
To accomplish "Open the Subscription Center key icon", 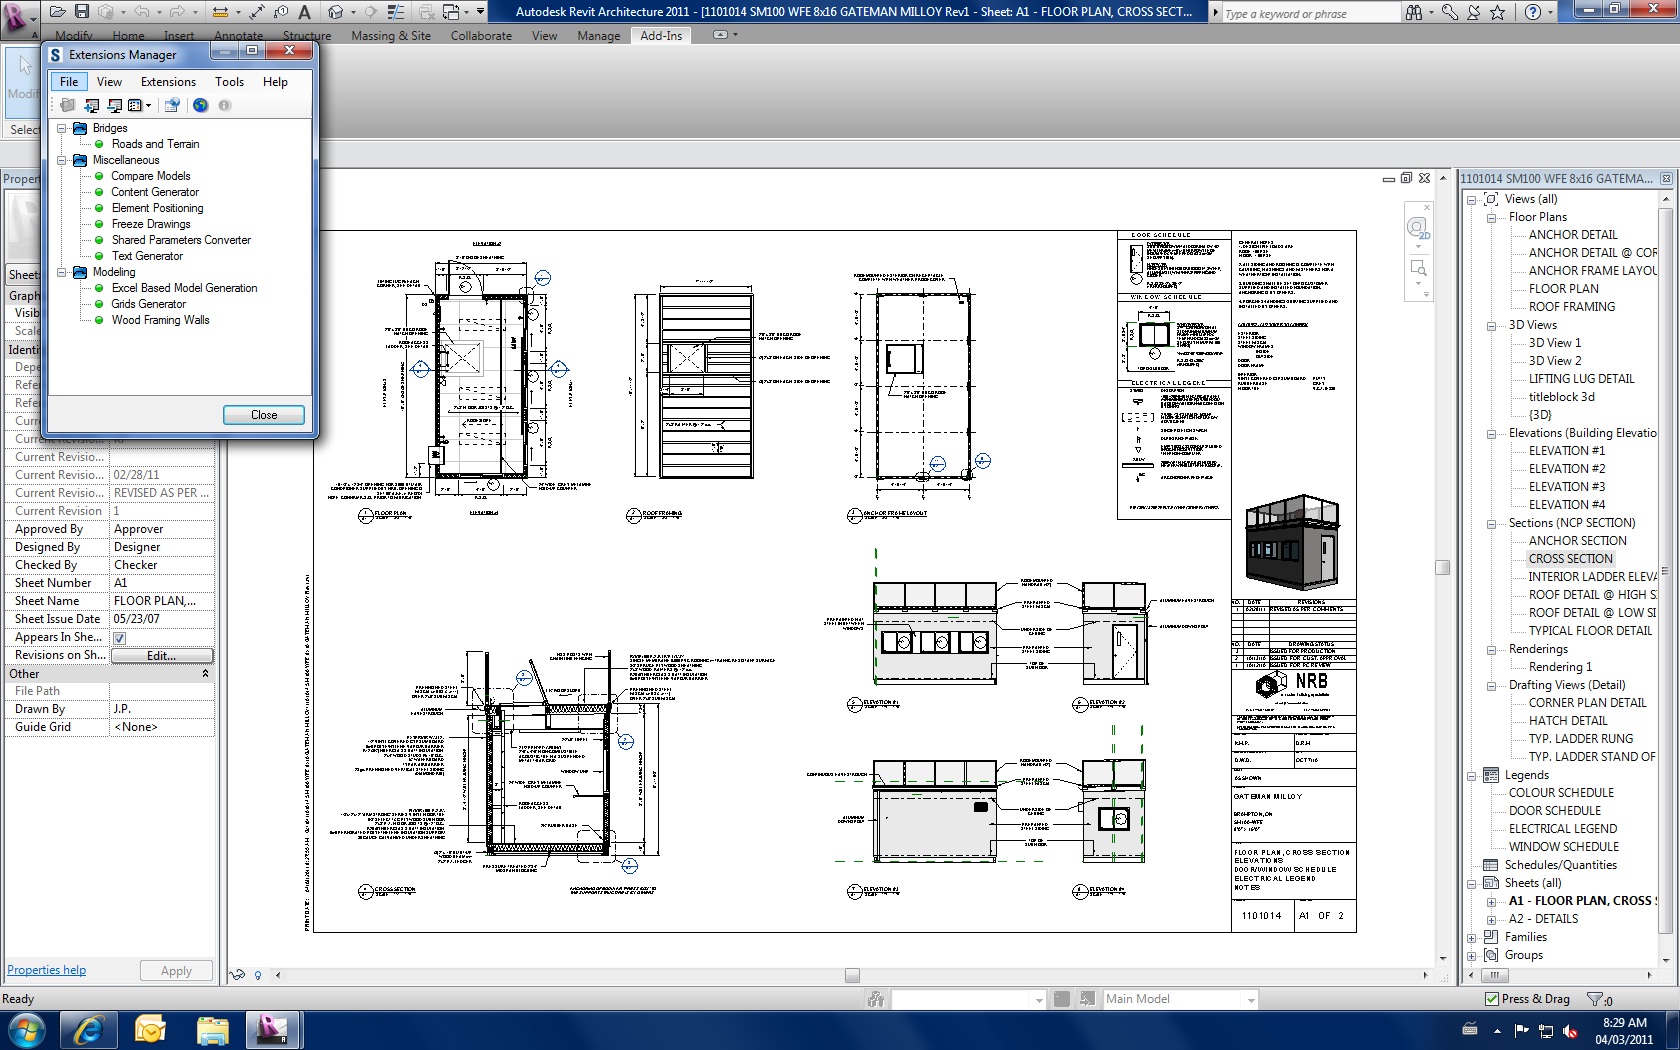I will point(1449,13).
